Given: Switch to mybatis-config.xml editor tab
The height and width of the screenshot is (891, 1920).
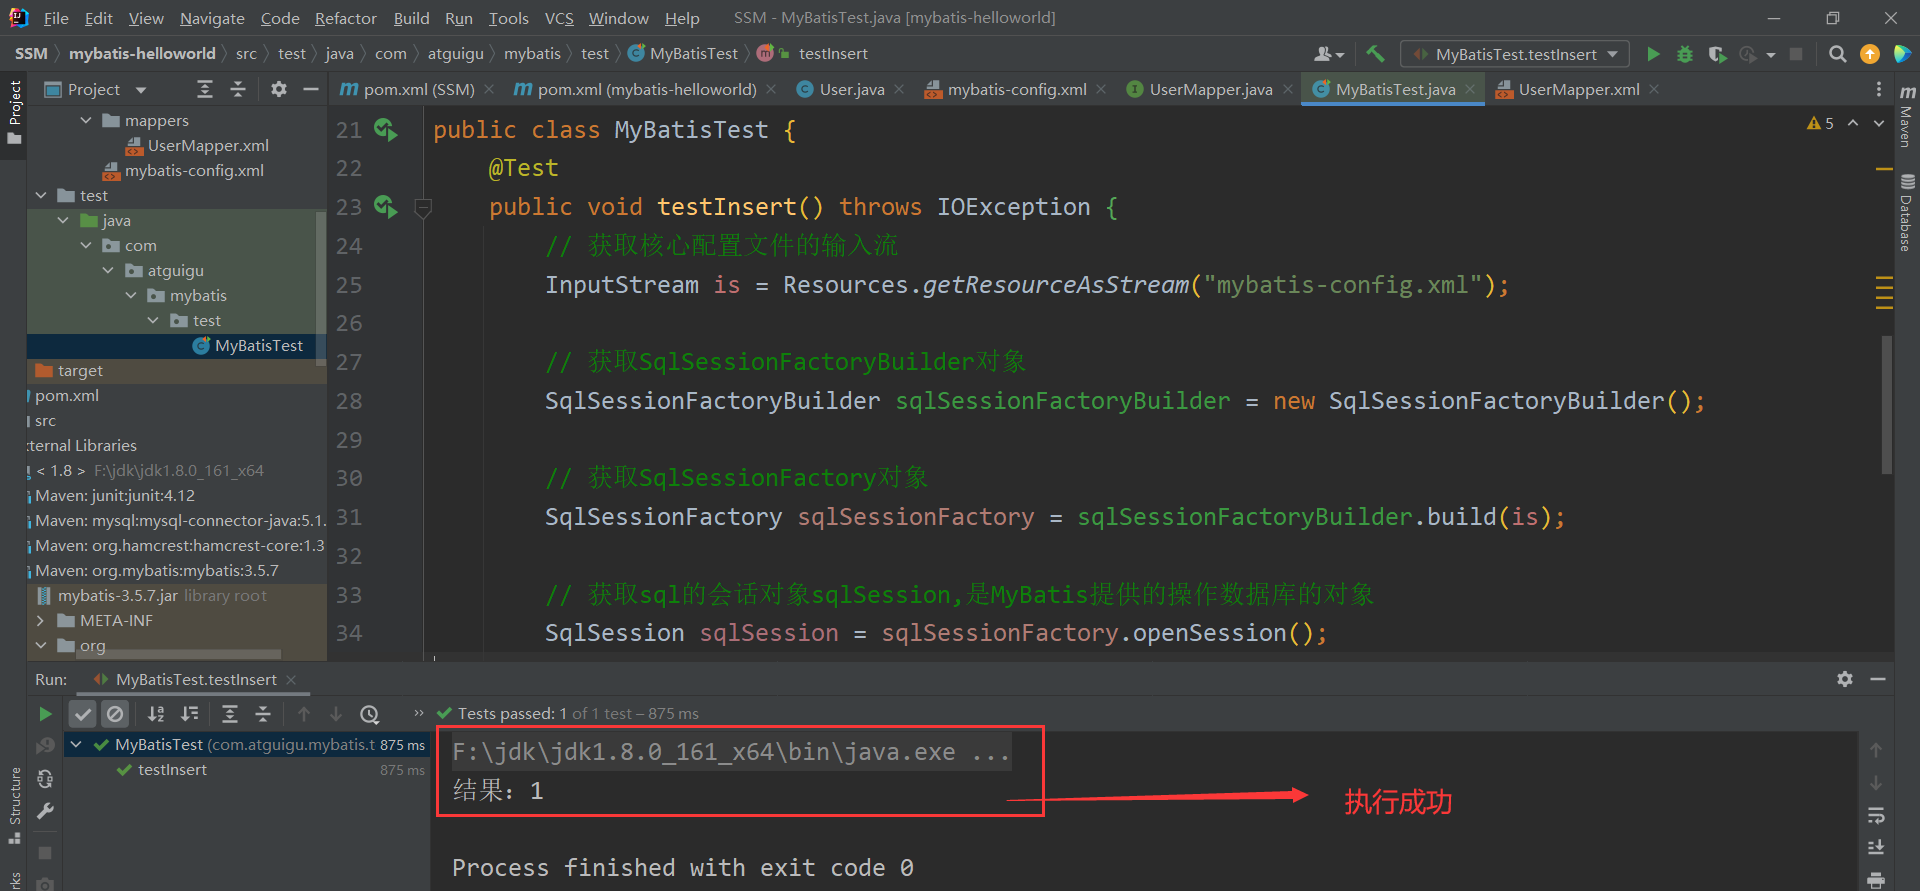Looking at the screenshot, I should tap(1016, 89).
